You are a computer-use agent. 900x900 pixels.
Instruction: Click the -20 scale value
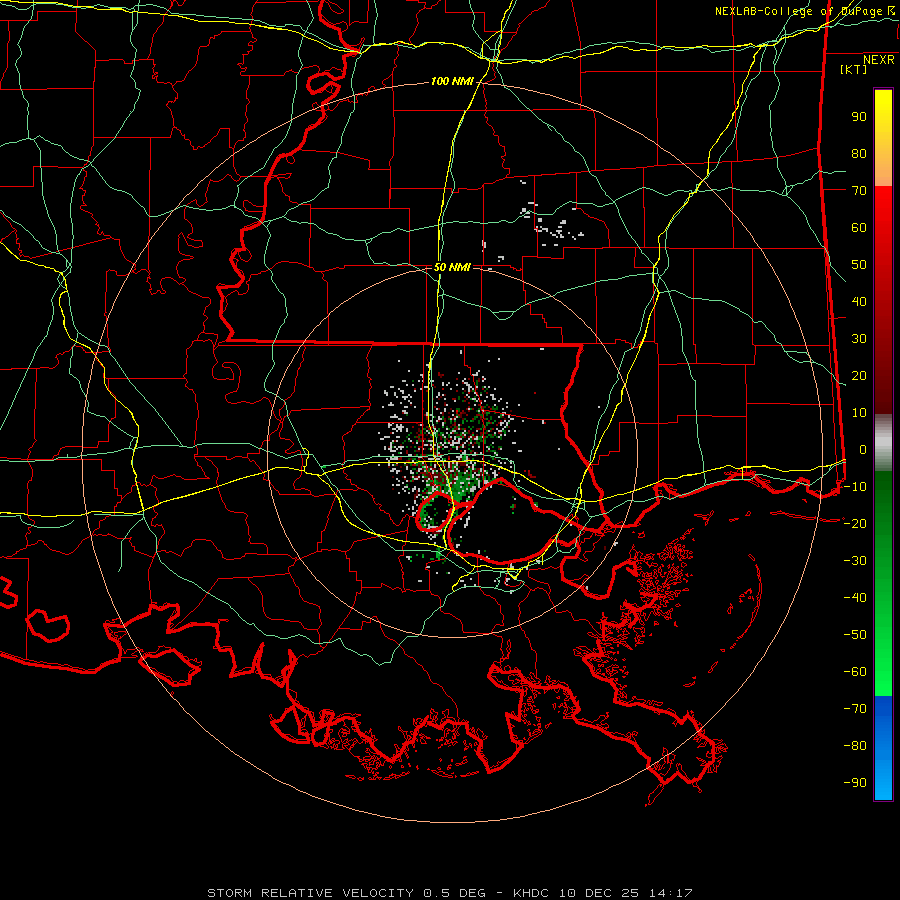tap(855, 523)
